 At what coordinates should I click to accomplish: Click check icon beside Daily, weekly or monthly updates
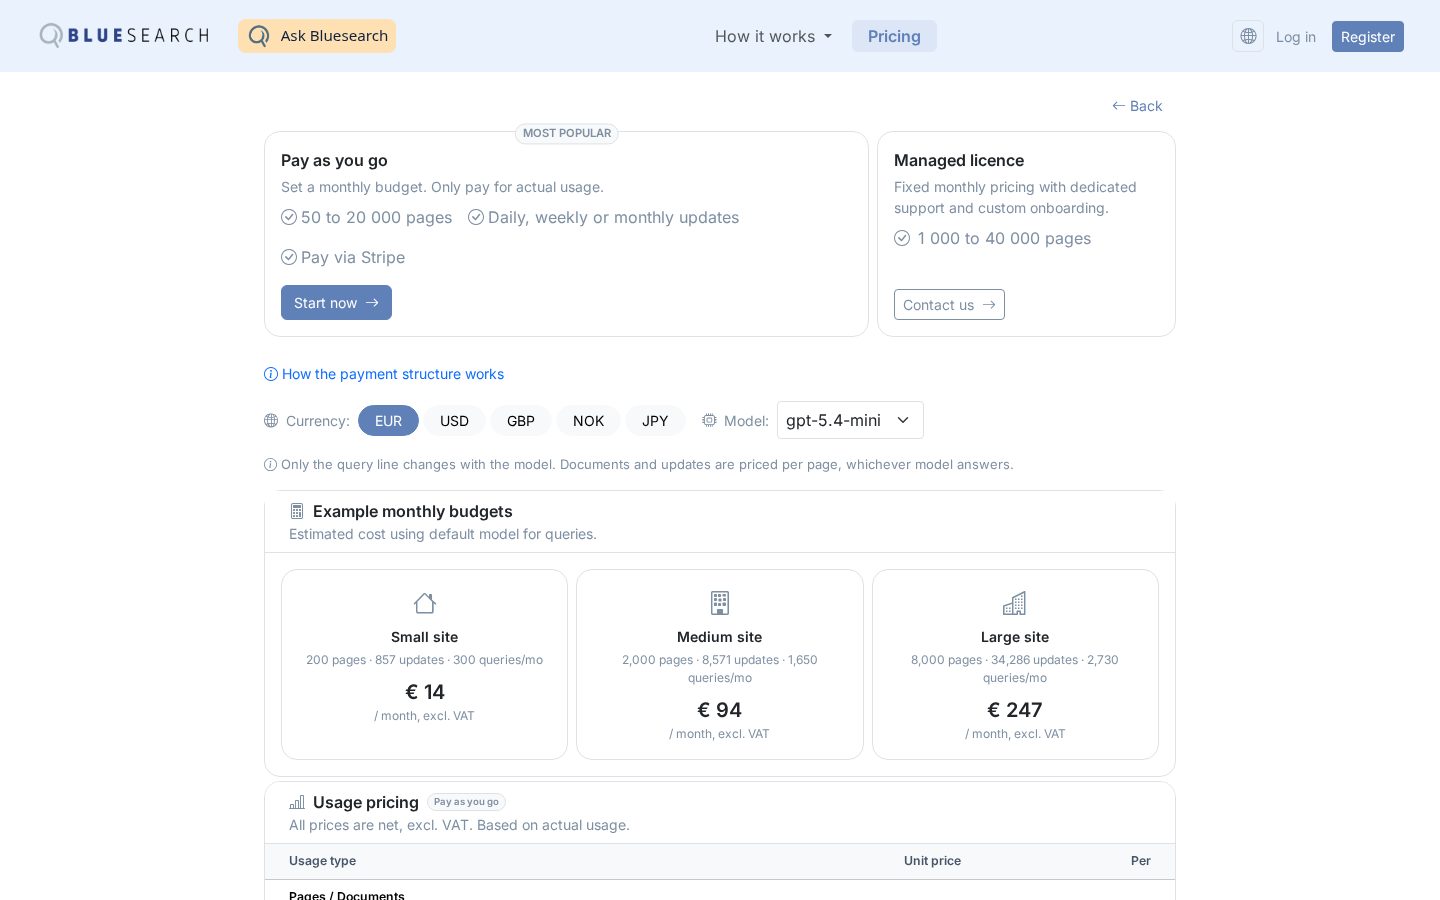click(476, 217)
